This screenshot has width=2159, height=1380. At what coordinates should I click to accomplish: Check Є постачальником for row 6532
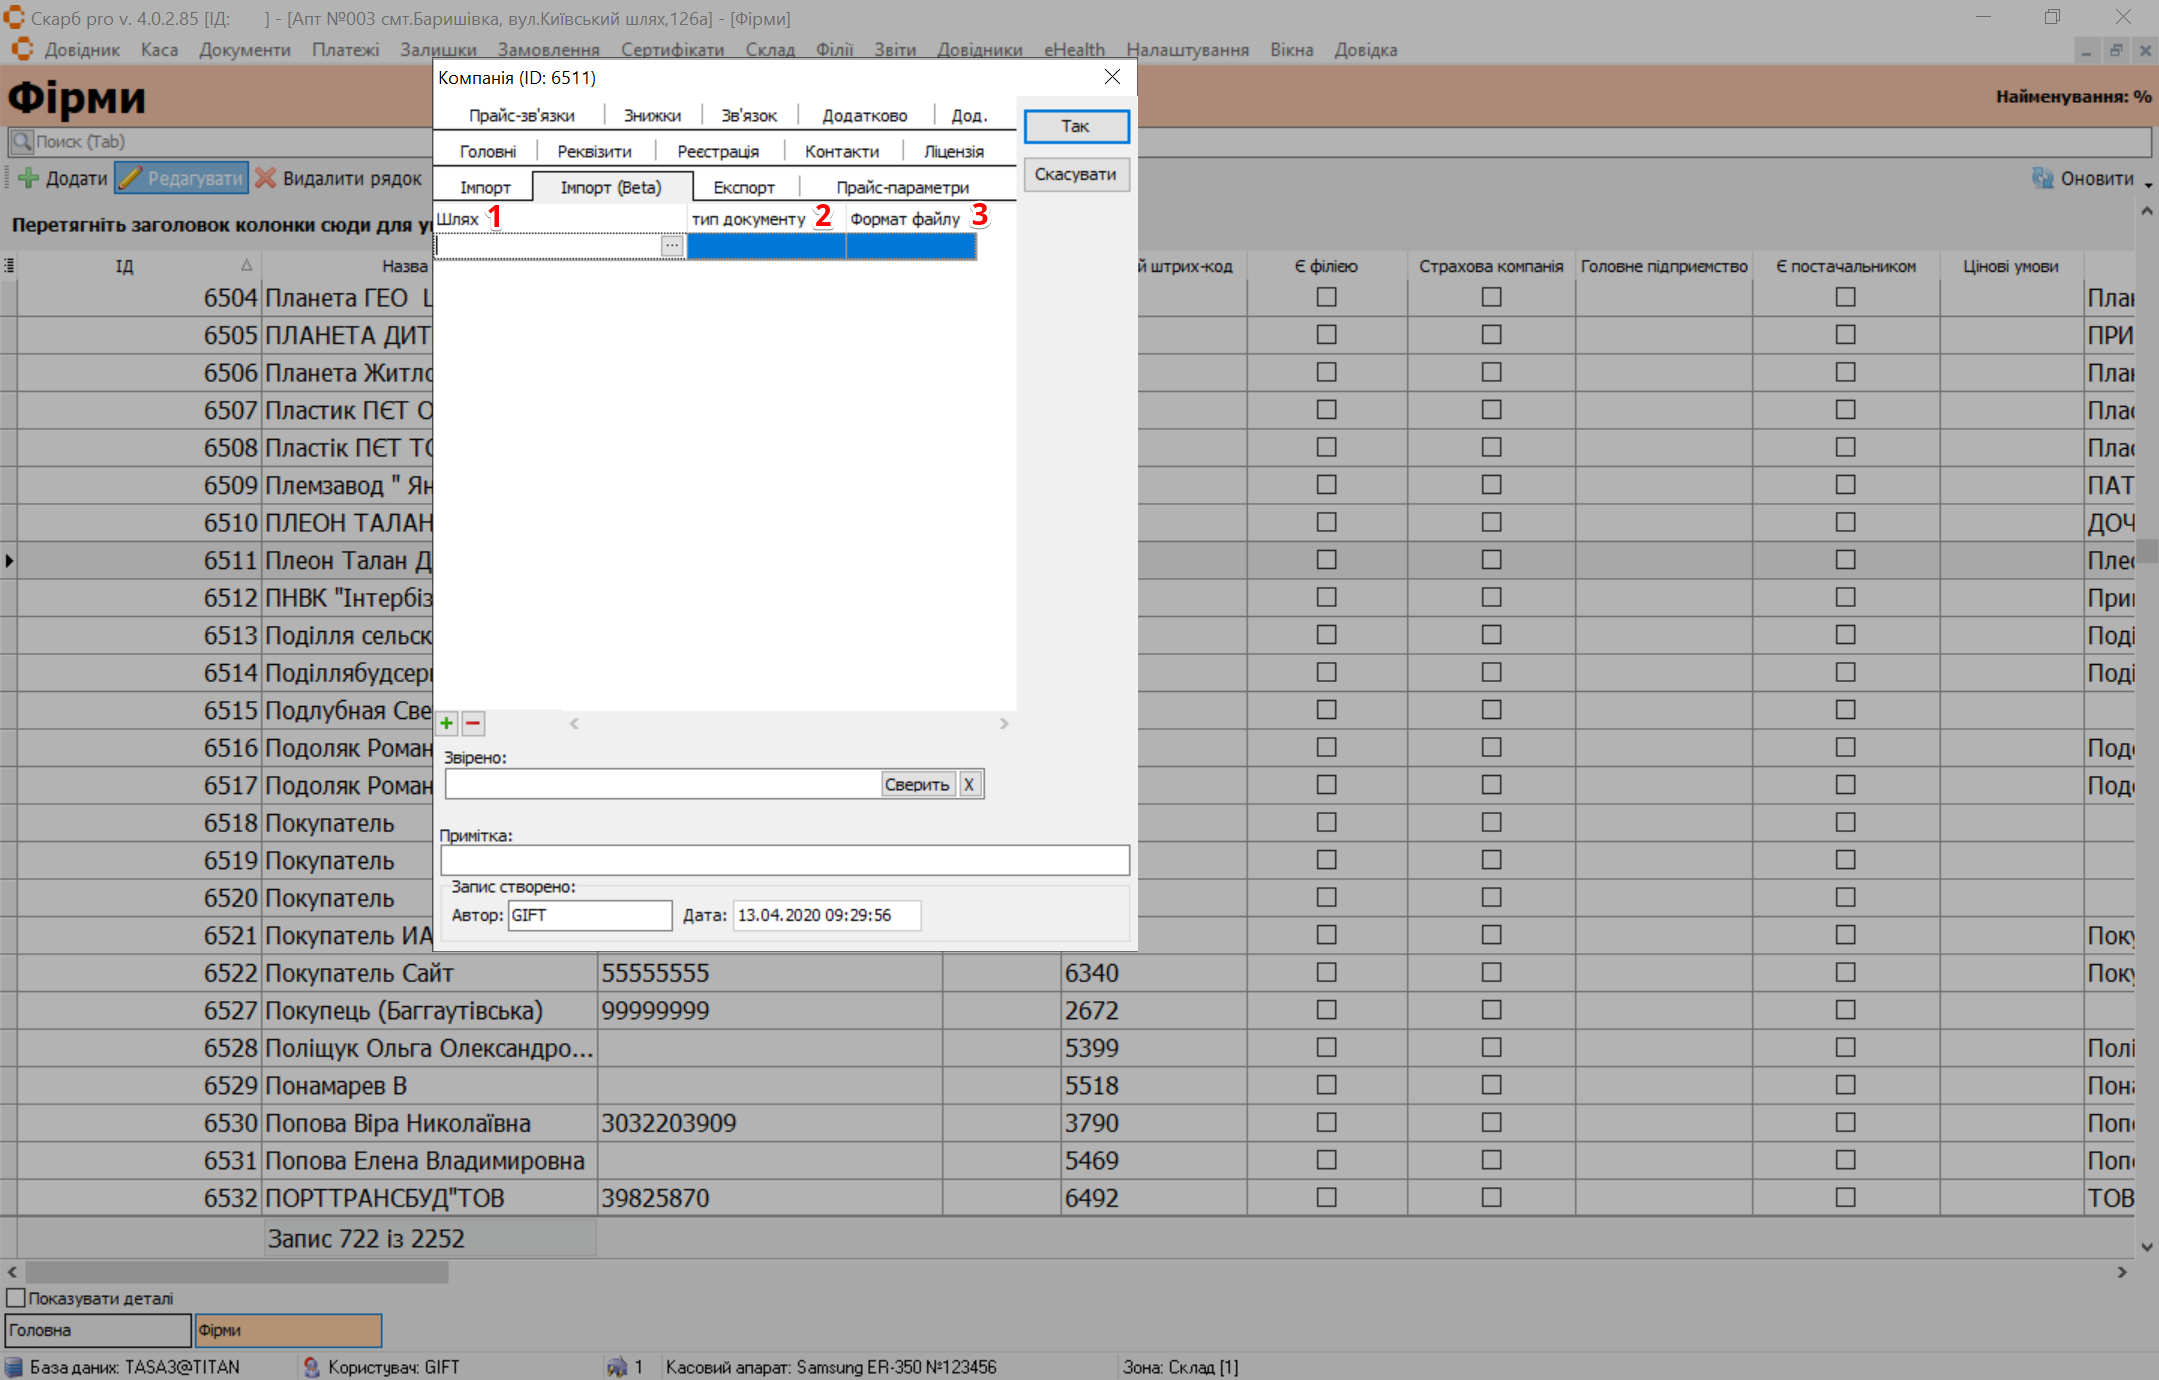click(x=1845, y=1197)
